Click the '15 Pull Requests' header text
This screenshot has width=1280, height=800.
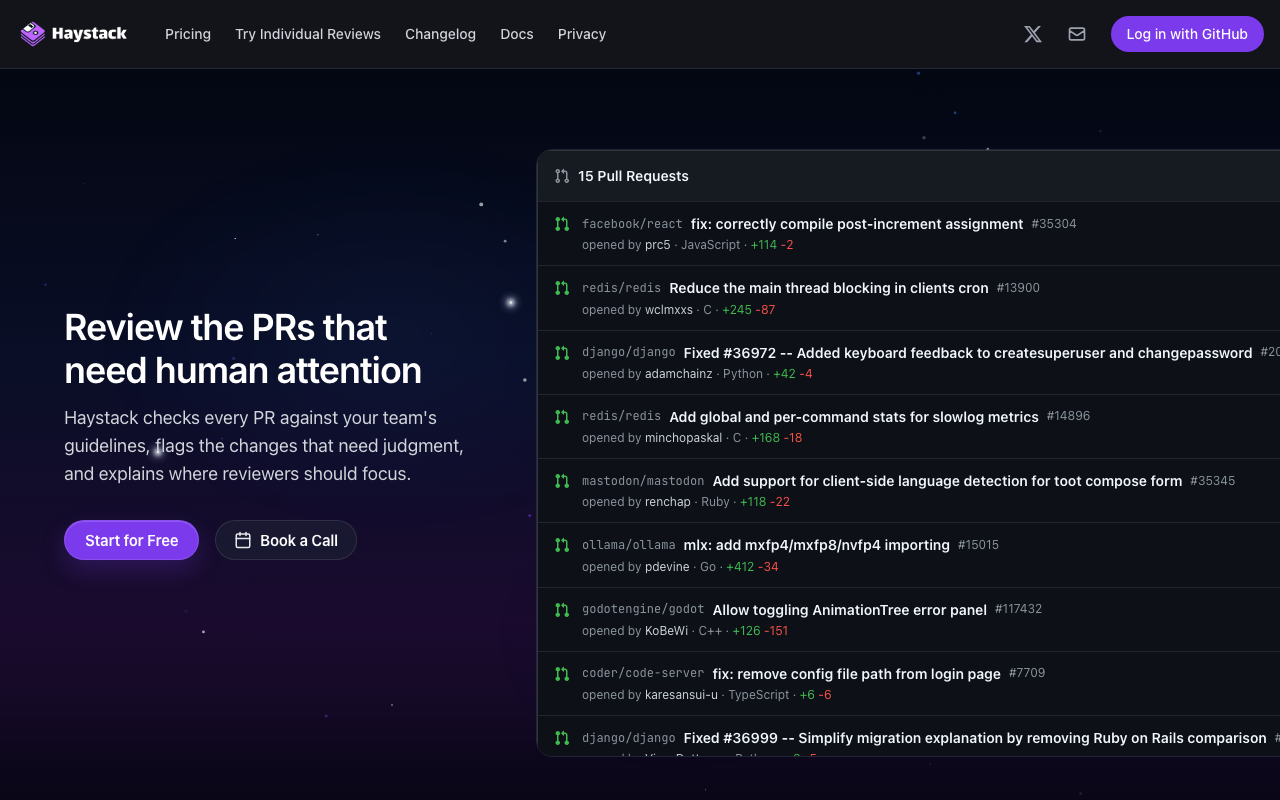coord(633,176)
